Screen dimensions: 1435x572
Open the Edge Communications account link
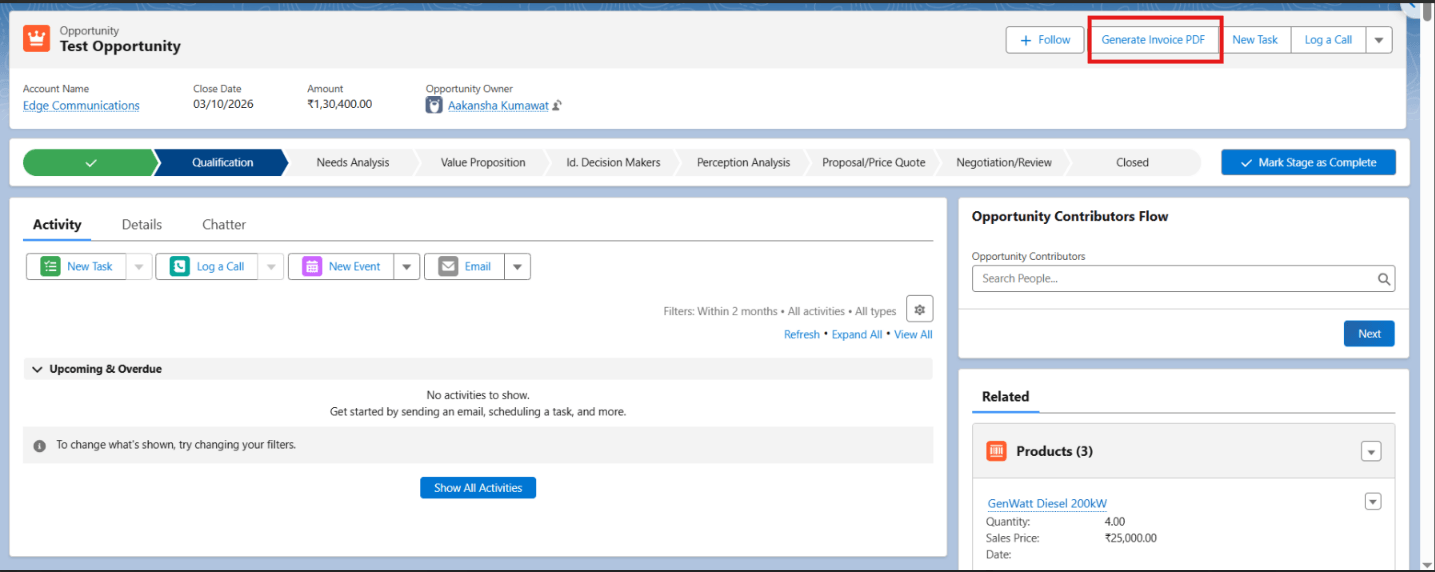tap(81, 105)
